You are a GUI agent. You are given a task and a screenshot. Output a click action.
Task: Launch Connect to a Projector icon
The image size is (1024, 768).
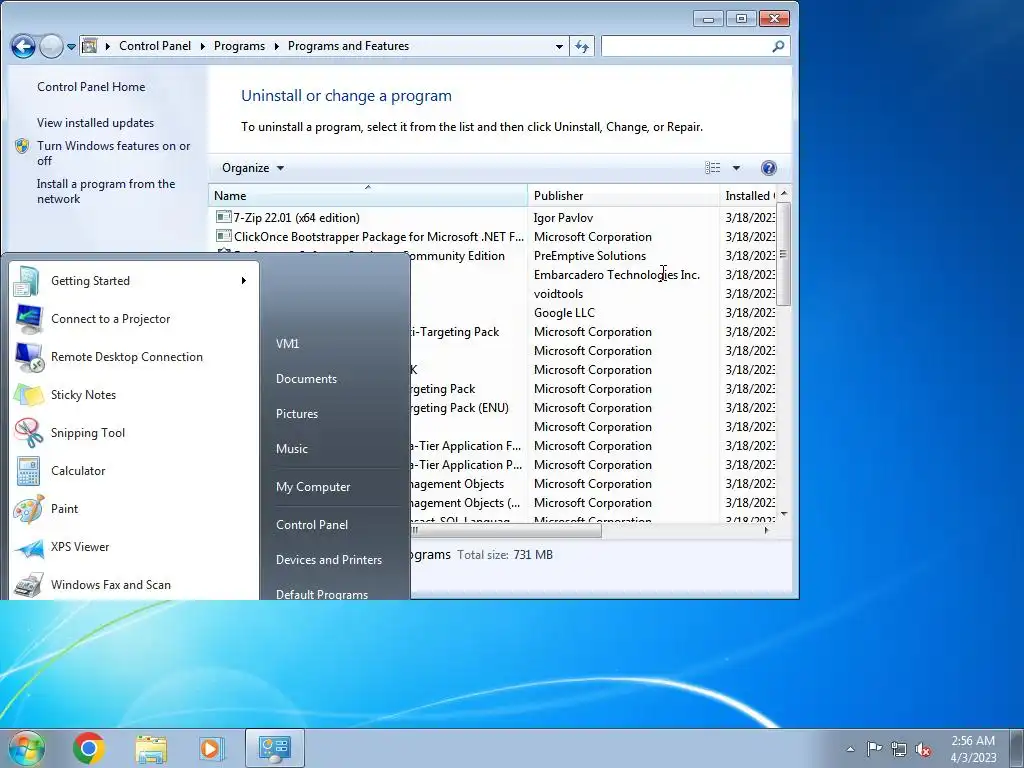coord(28,319)
